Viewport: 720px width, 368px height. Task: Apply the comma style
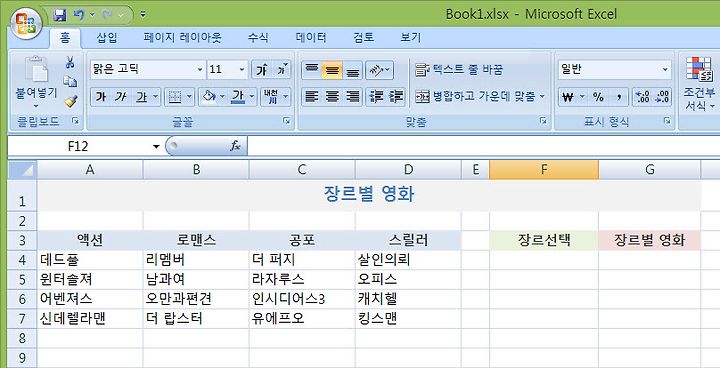(x=619, y=97)
